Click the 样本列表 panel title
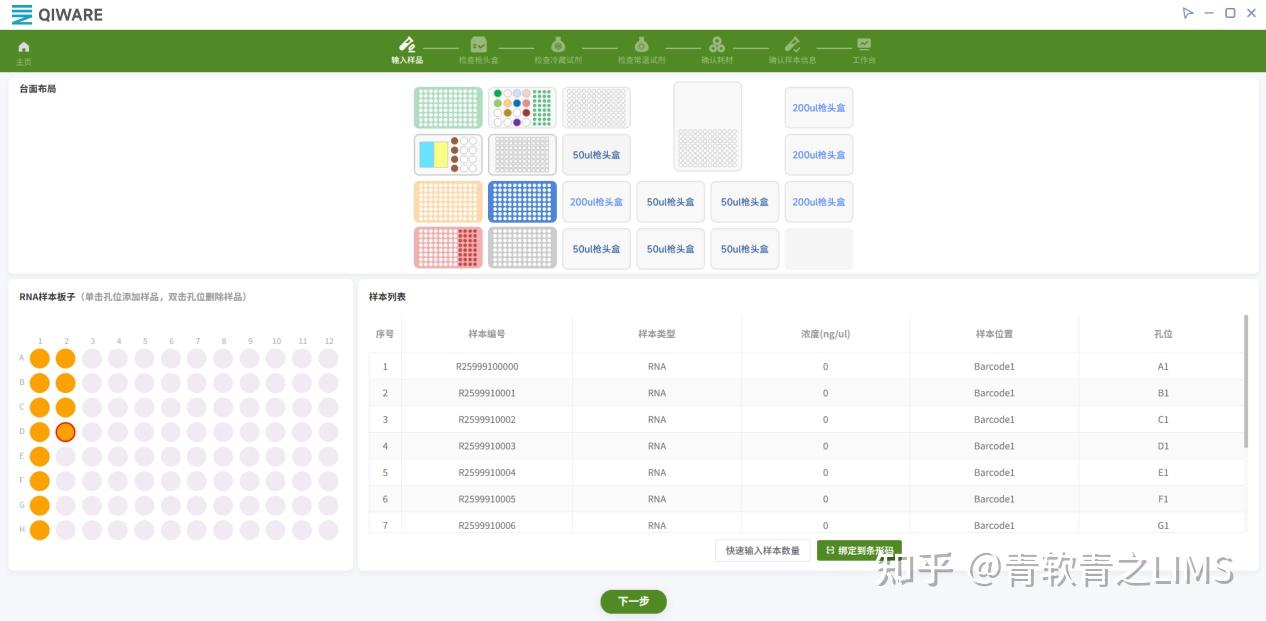This screenshot has width=1266, height=621. [x=387, y=297]
